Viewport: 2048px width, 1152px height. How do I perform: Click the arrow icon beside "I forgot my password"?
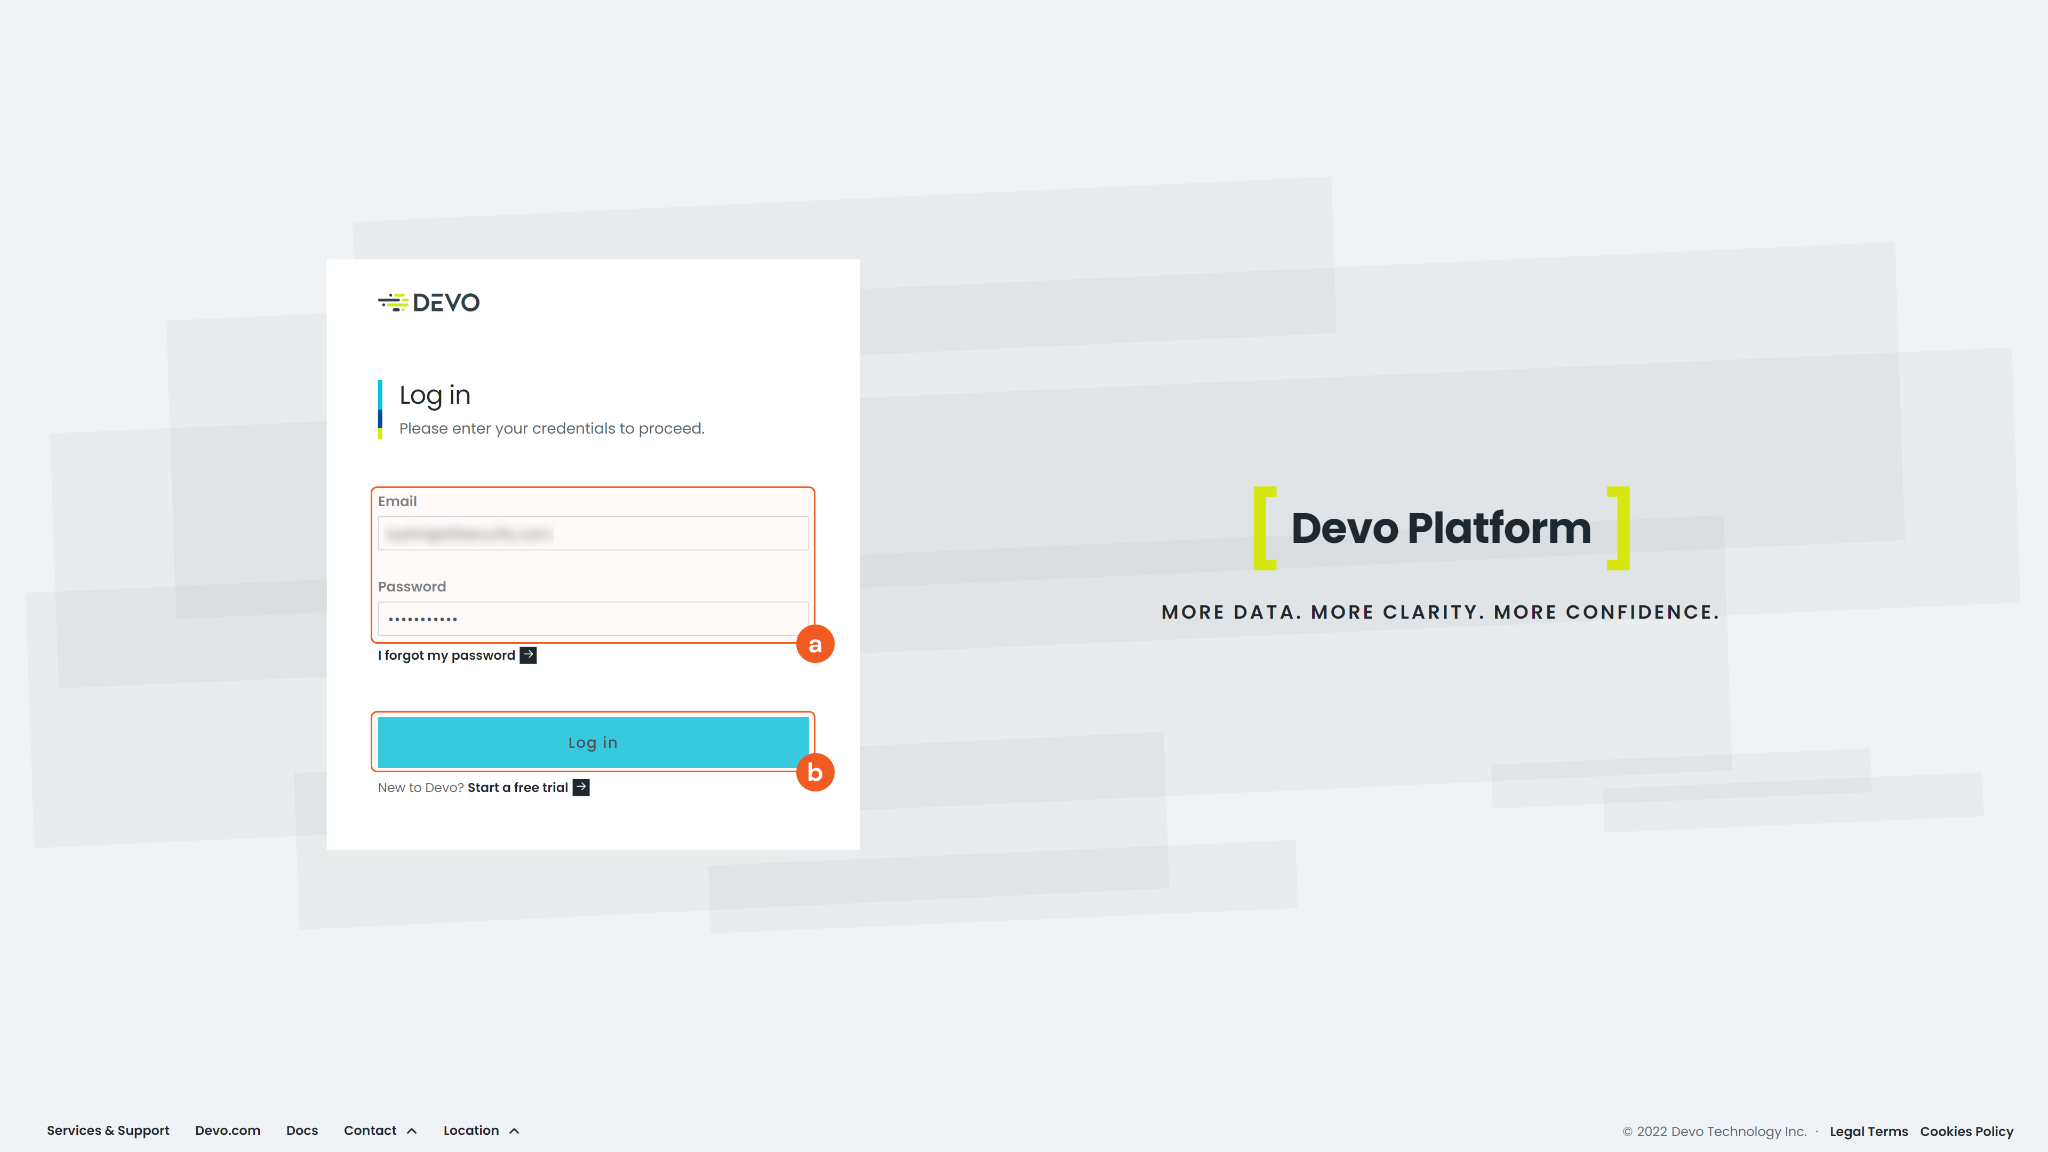pyautogui.click(x=528, y=655)
